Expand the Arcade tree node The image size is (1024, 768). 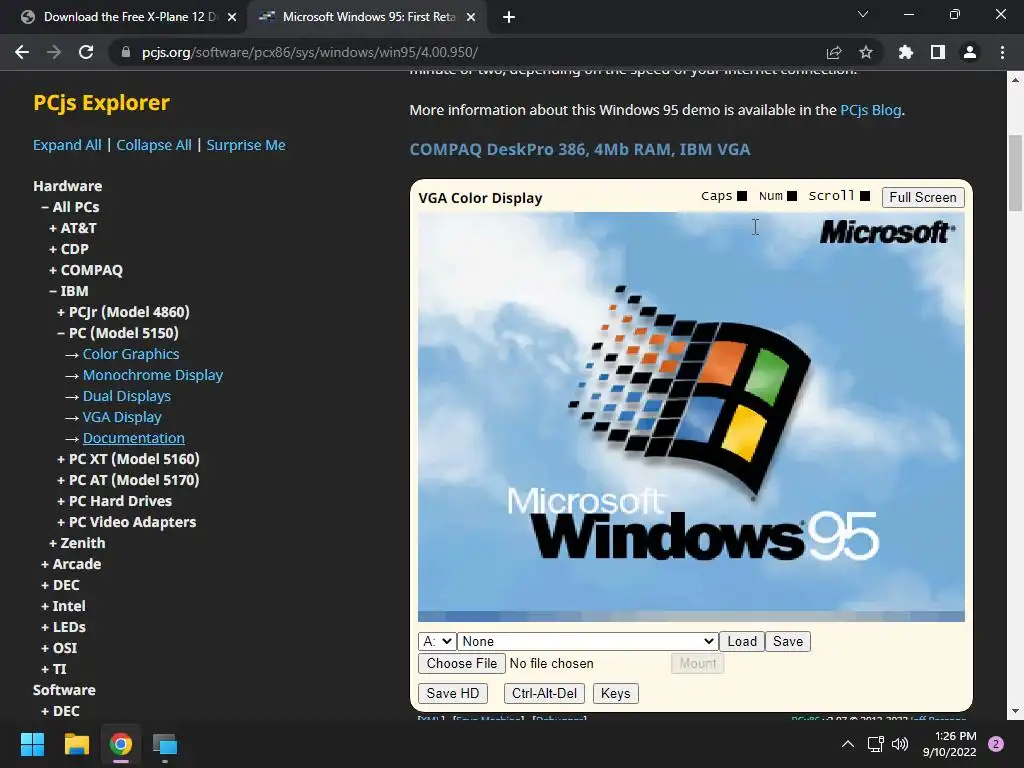pyautogui.click(x=71, y=564)
